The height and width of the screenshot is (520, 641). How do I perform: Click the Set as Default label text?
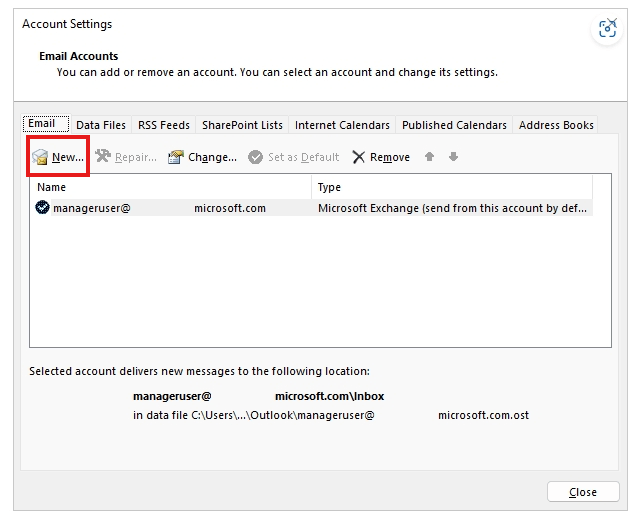click(303, 157)
